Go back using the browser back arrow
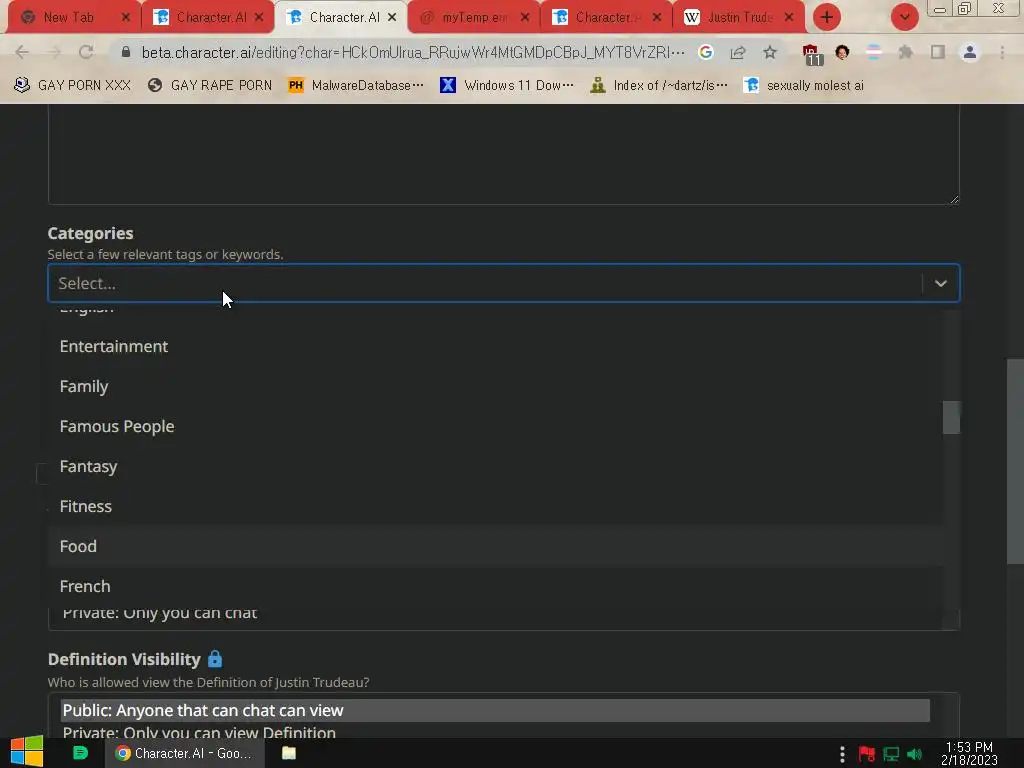Viewport: 1024px width, 768px height. 22,52
